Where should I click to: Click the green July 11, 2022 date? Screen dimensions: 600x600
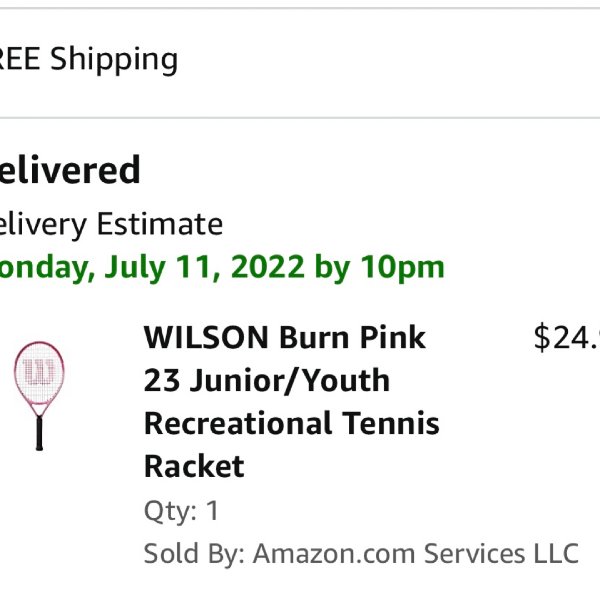click(205, 267)
